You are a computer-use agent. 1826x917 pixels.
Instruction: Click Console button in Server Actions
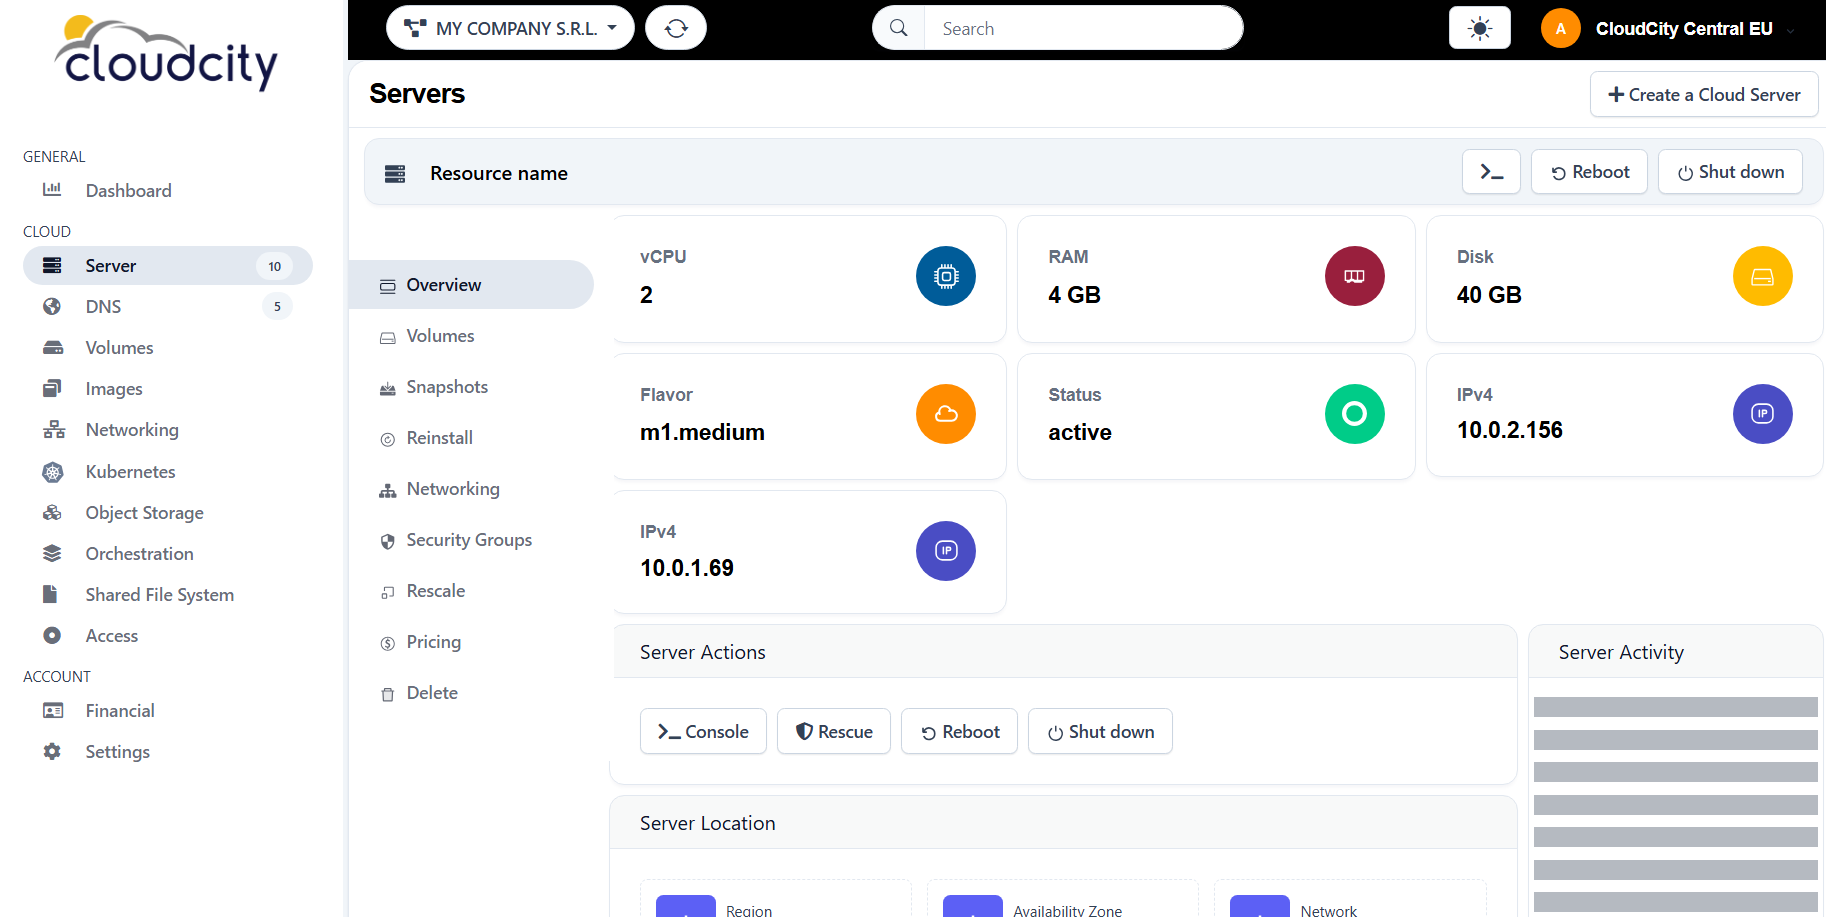703,731
